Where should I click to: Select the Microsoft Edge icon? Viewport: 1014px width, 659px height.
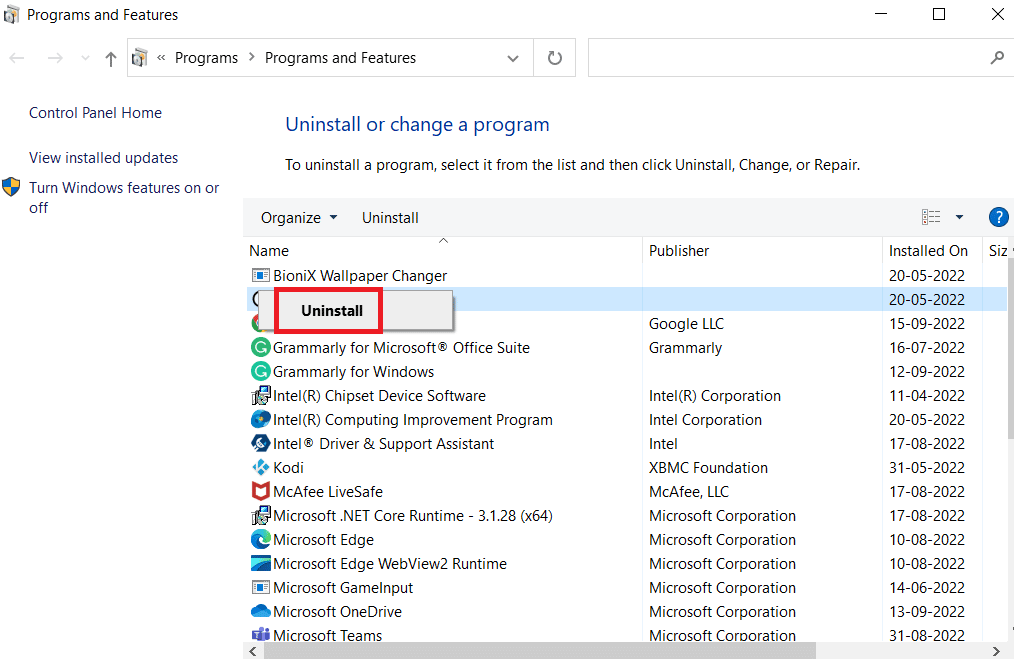click(x=260, y=539)
